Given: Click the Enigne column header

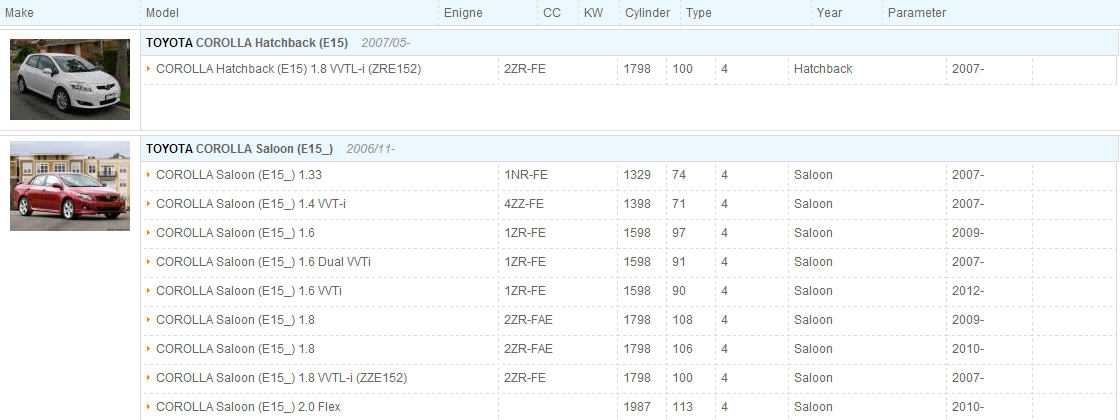Looking at the screenshot, I should (463, 13).
